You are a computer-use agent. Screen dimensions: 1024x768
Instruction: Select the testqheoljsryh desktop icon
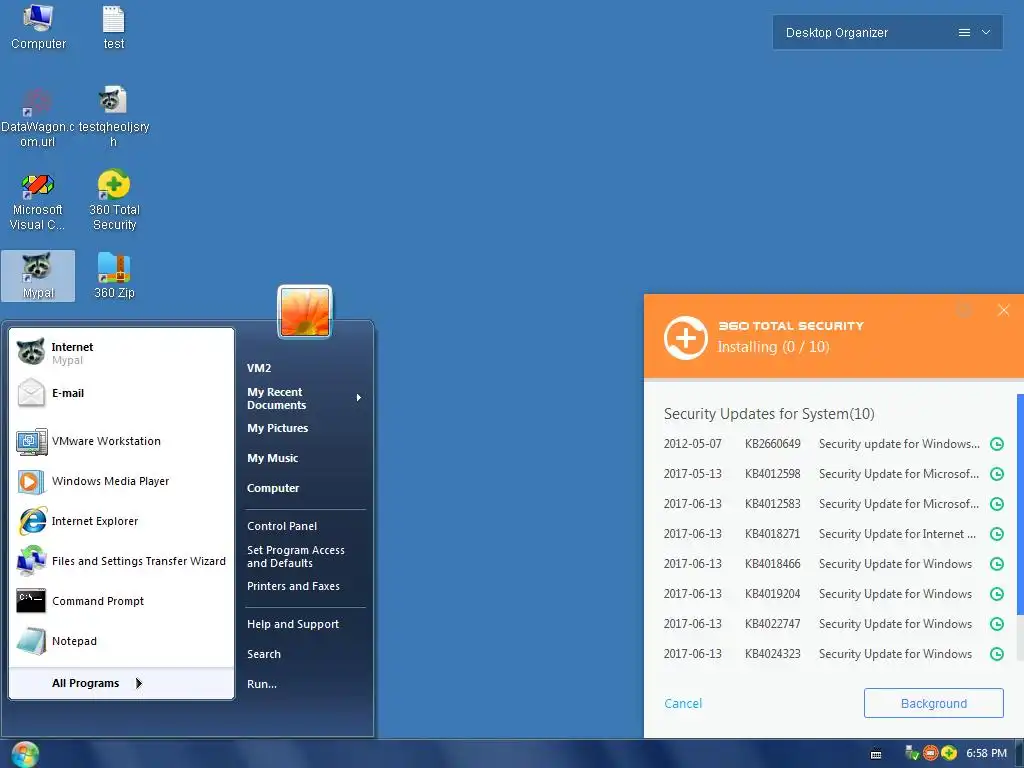tap(114, 118)
